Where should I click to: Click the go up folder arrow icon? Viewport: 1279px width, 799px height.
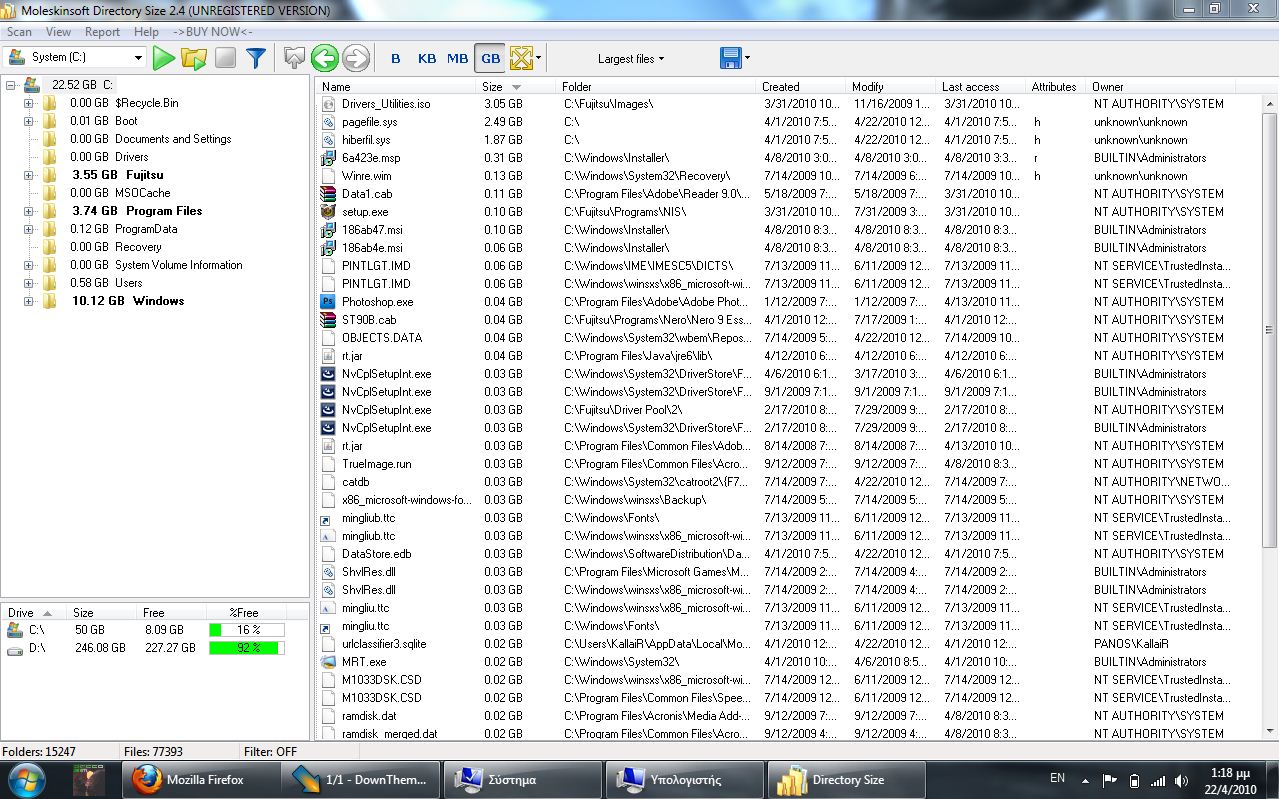[293, 58]
